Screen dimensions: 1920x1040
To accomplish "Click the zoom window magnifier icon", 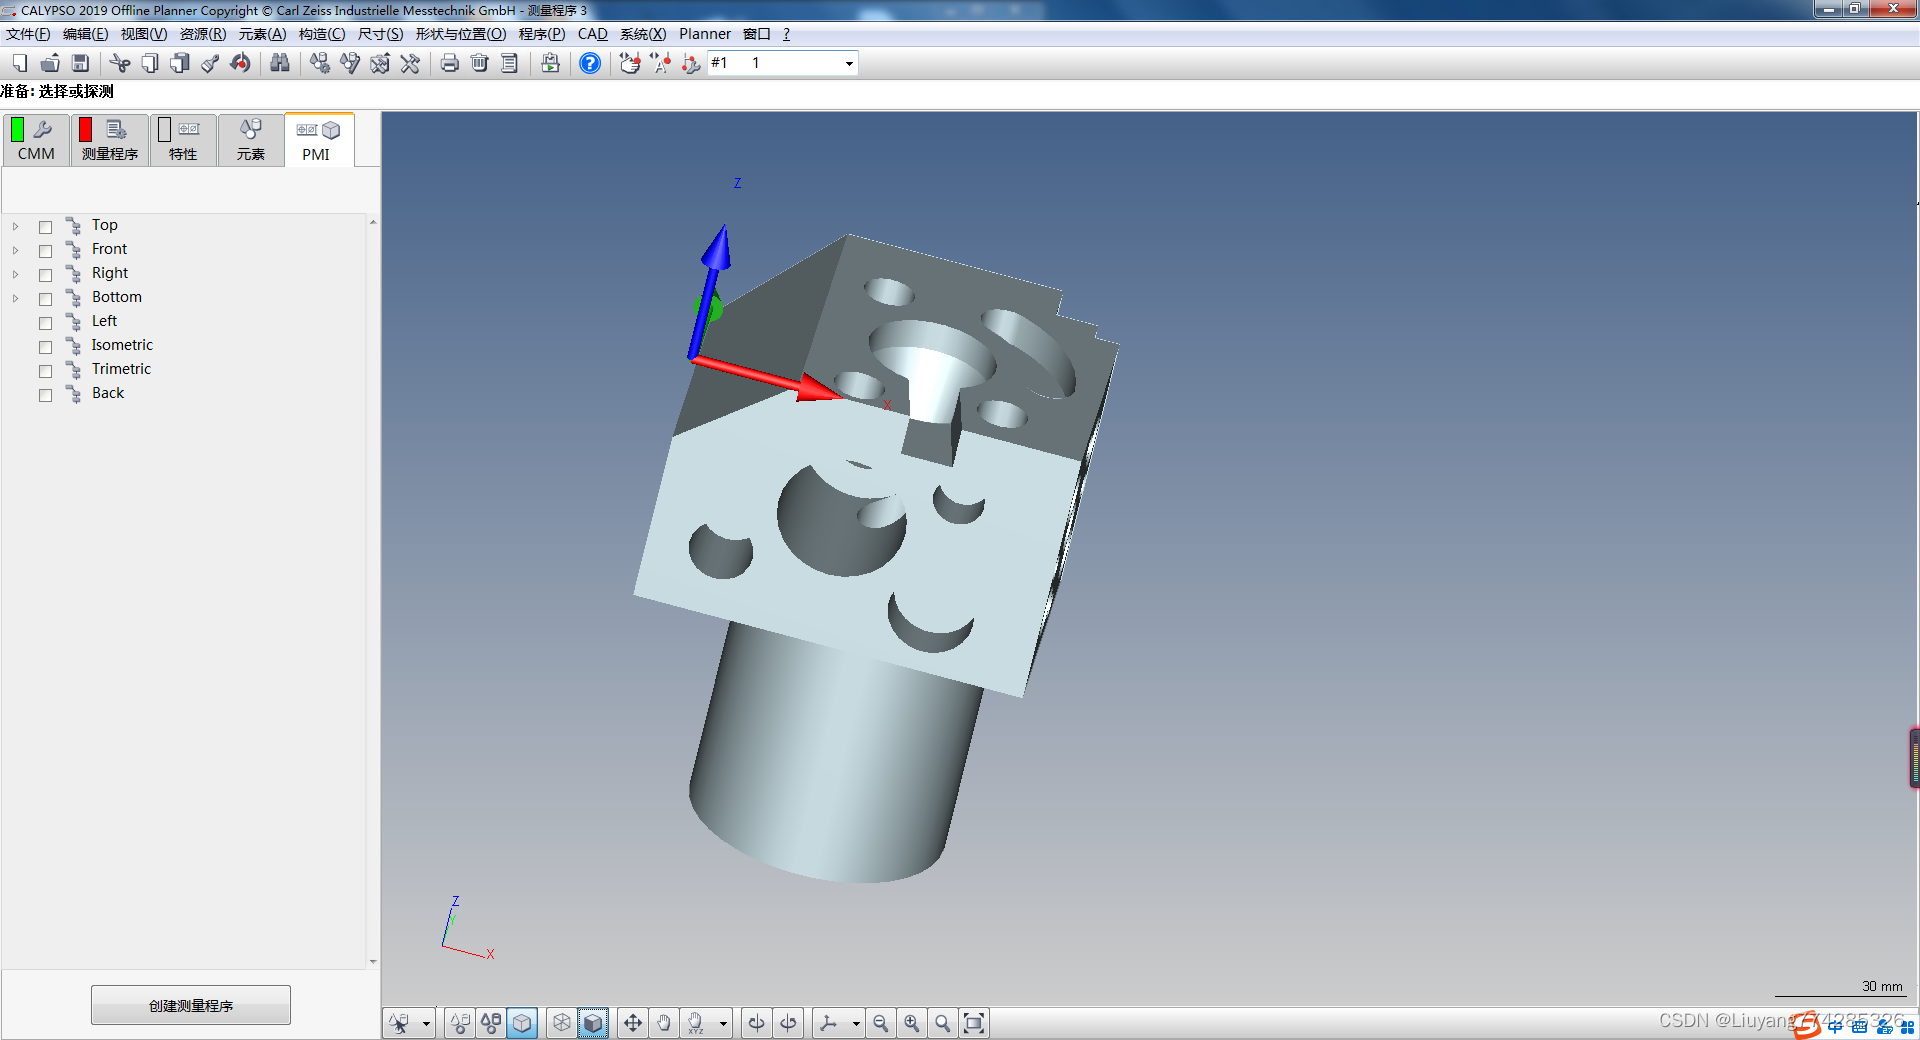I will (942, 1023).
